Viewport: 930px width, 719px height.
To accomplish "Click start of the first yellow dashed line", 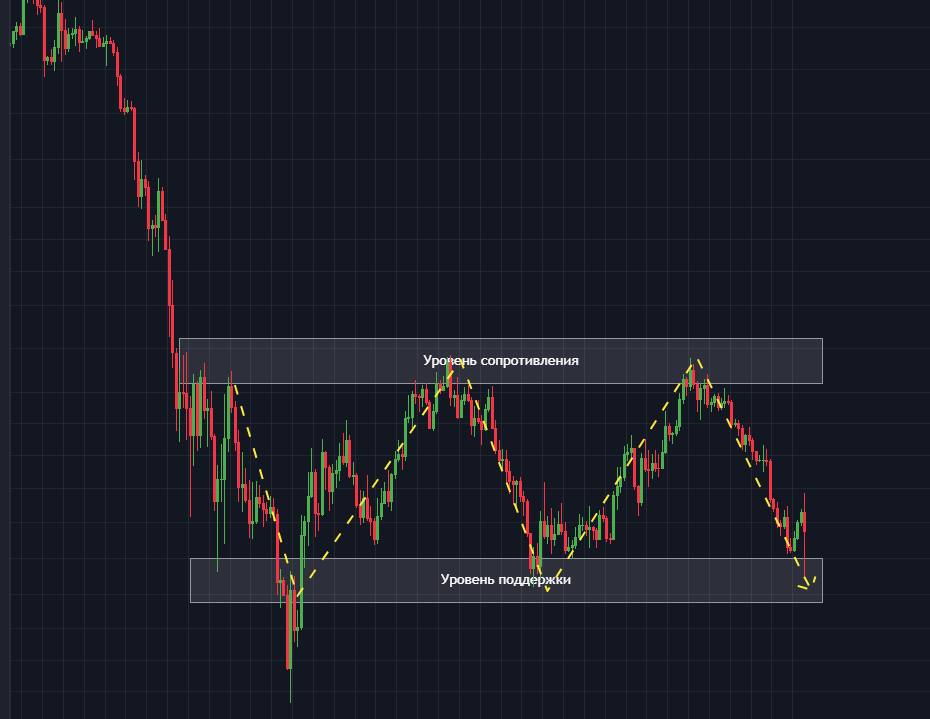I will pyautogui.click(x=234, y=385).
